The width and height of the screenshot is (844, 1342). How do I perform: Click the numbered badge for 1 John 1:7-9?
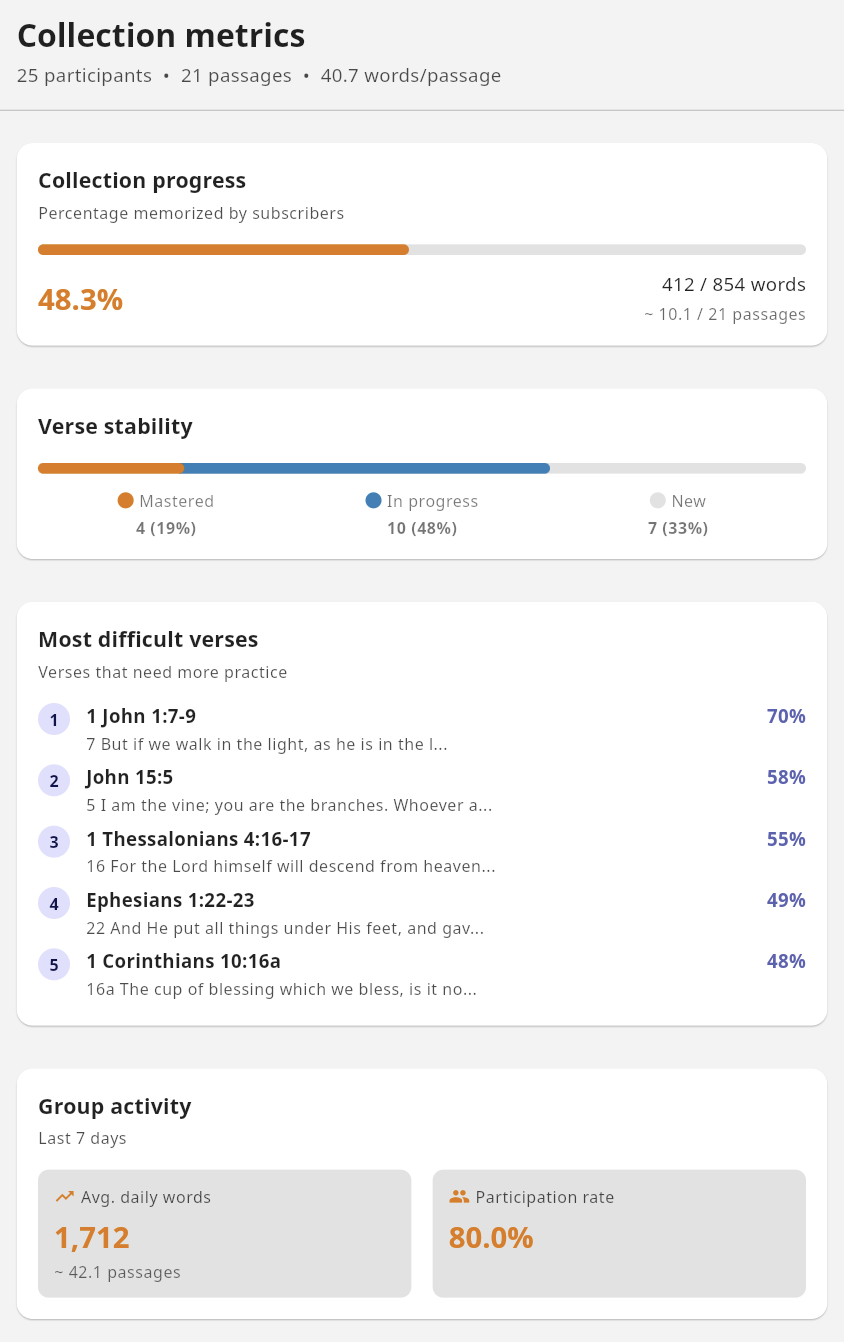click(x=54, y=719)
